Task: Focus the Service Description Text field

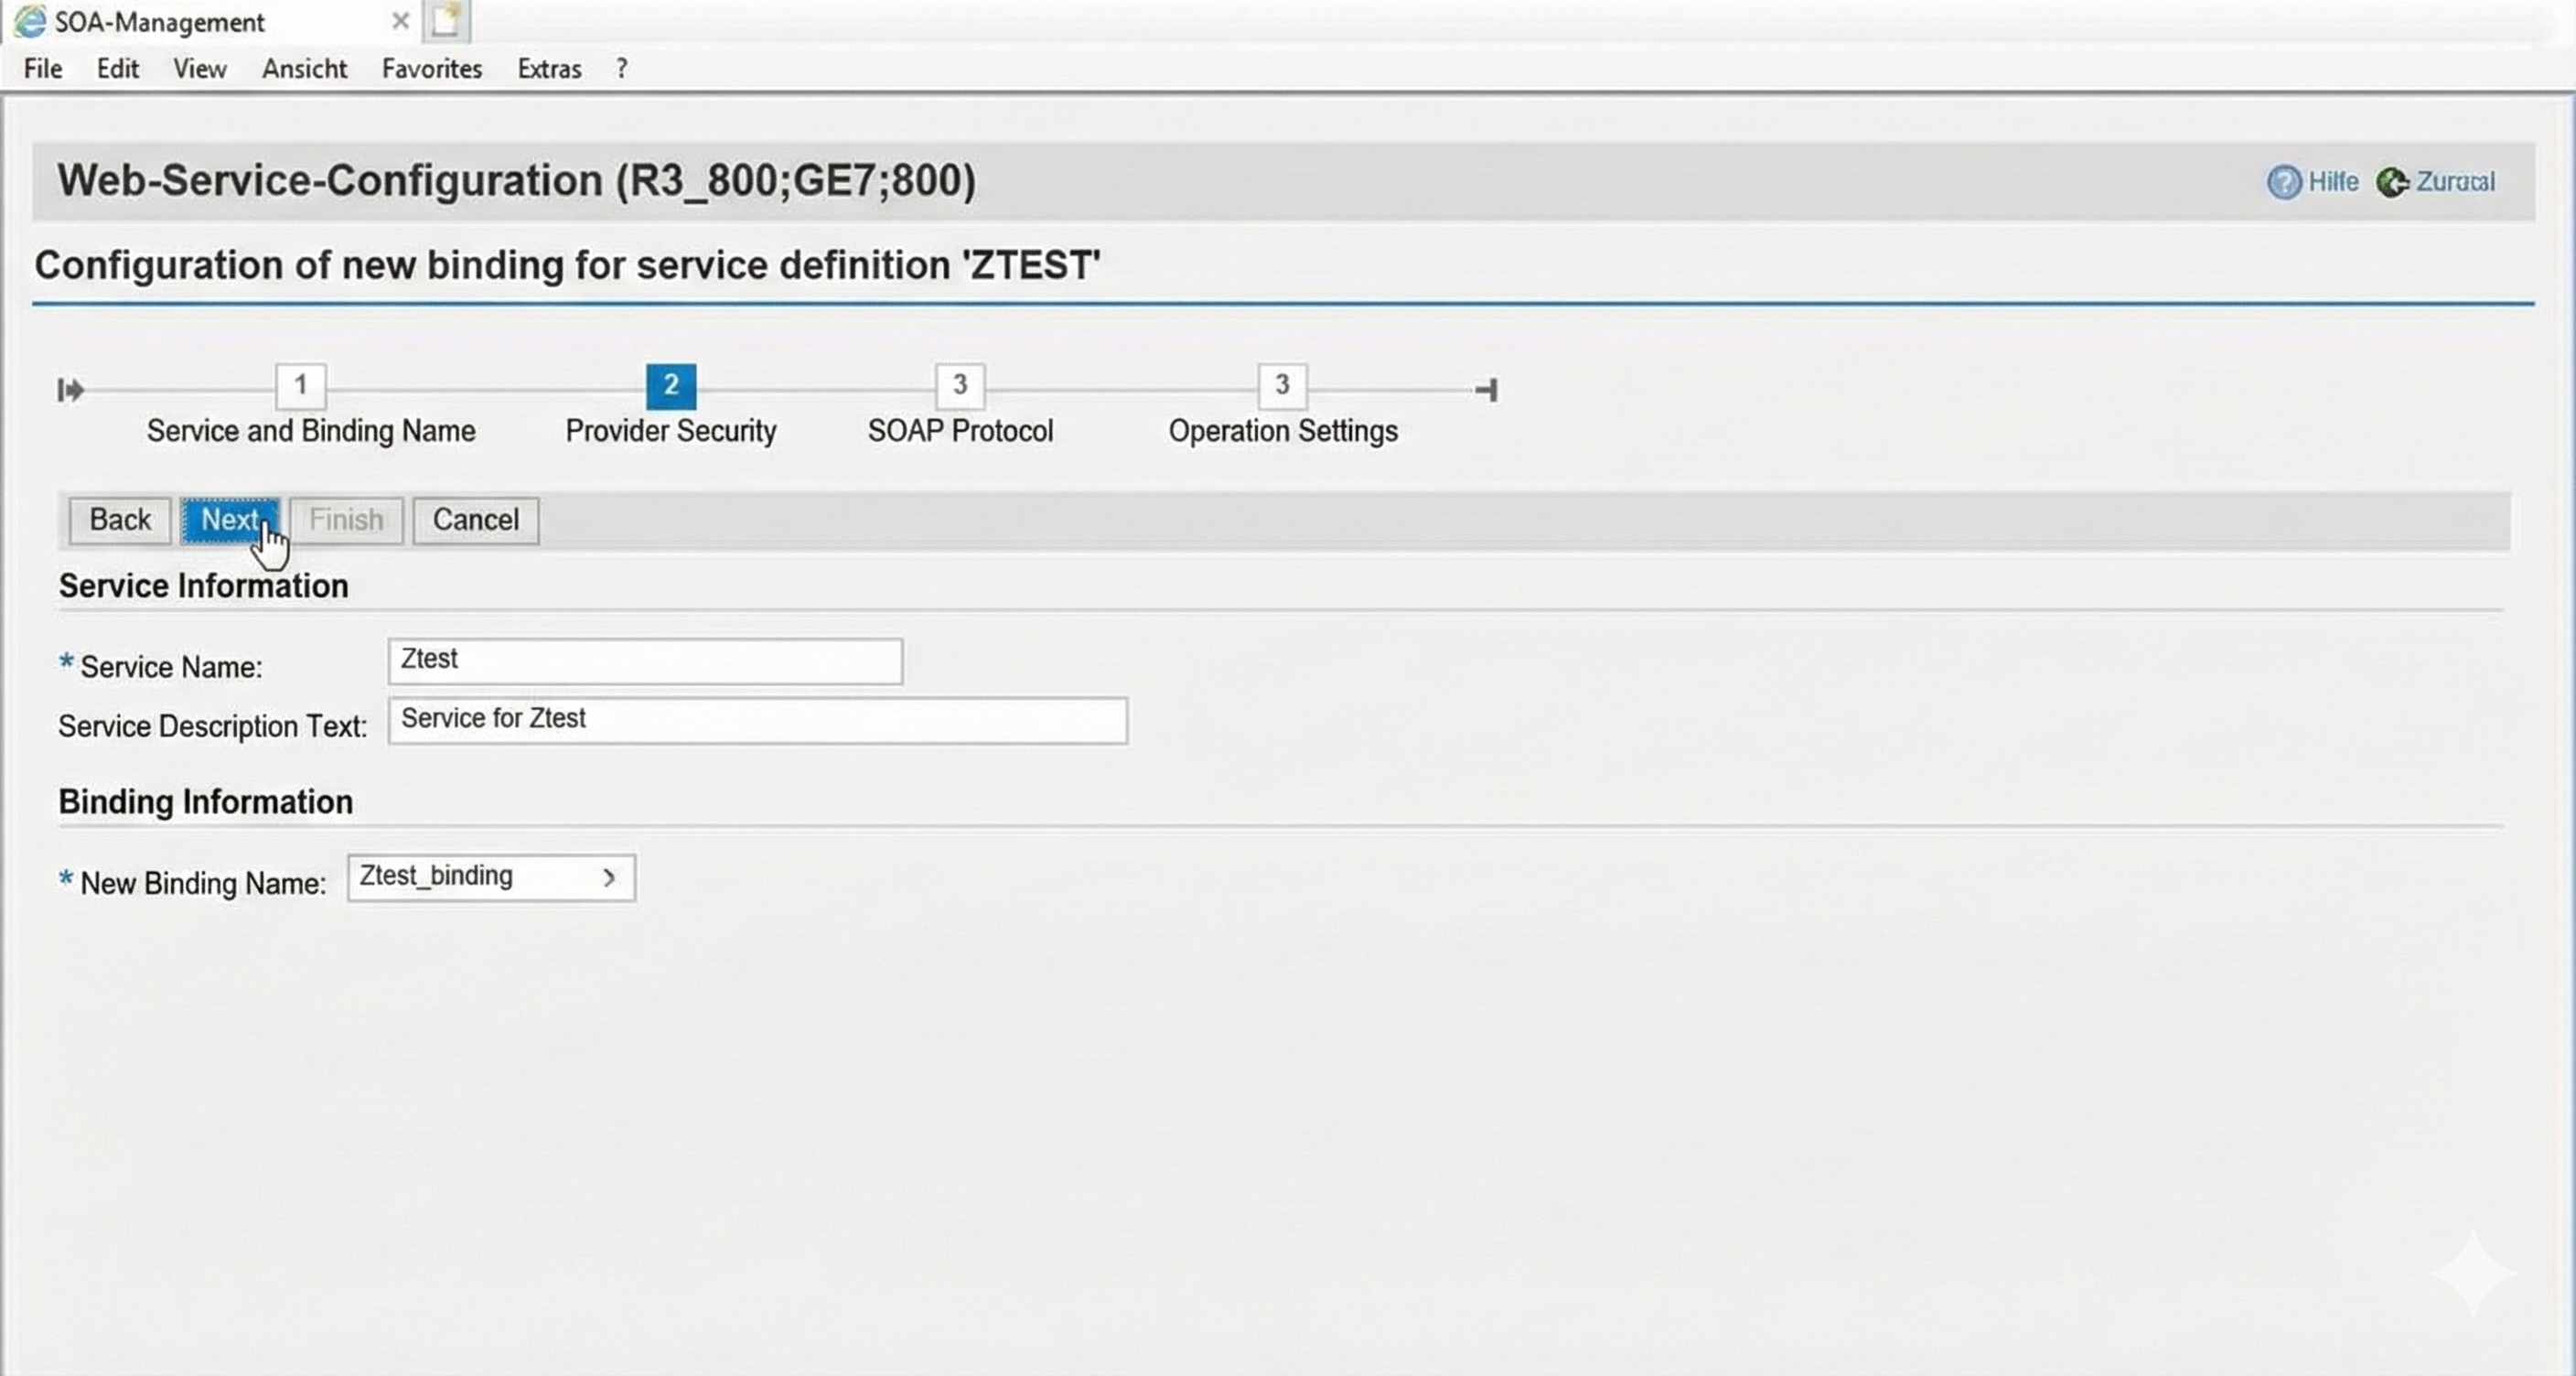Action: coord(757,720)
